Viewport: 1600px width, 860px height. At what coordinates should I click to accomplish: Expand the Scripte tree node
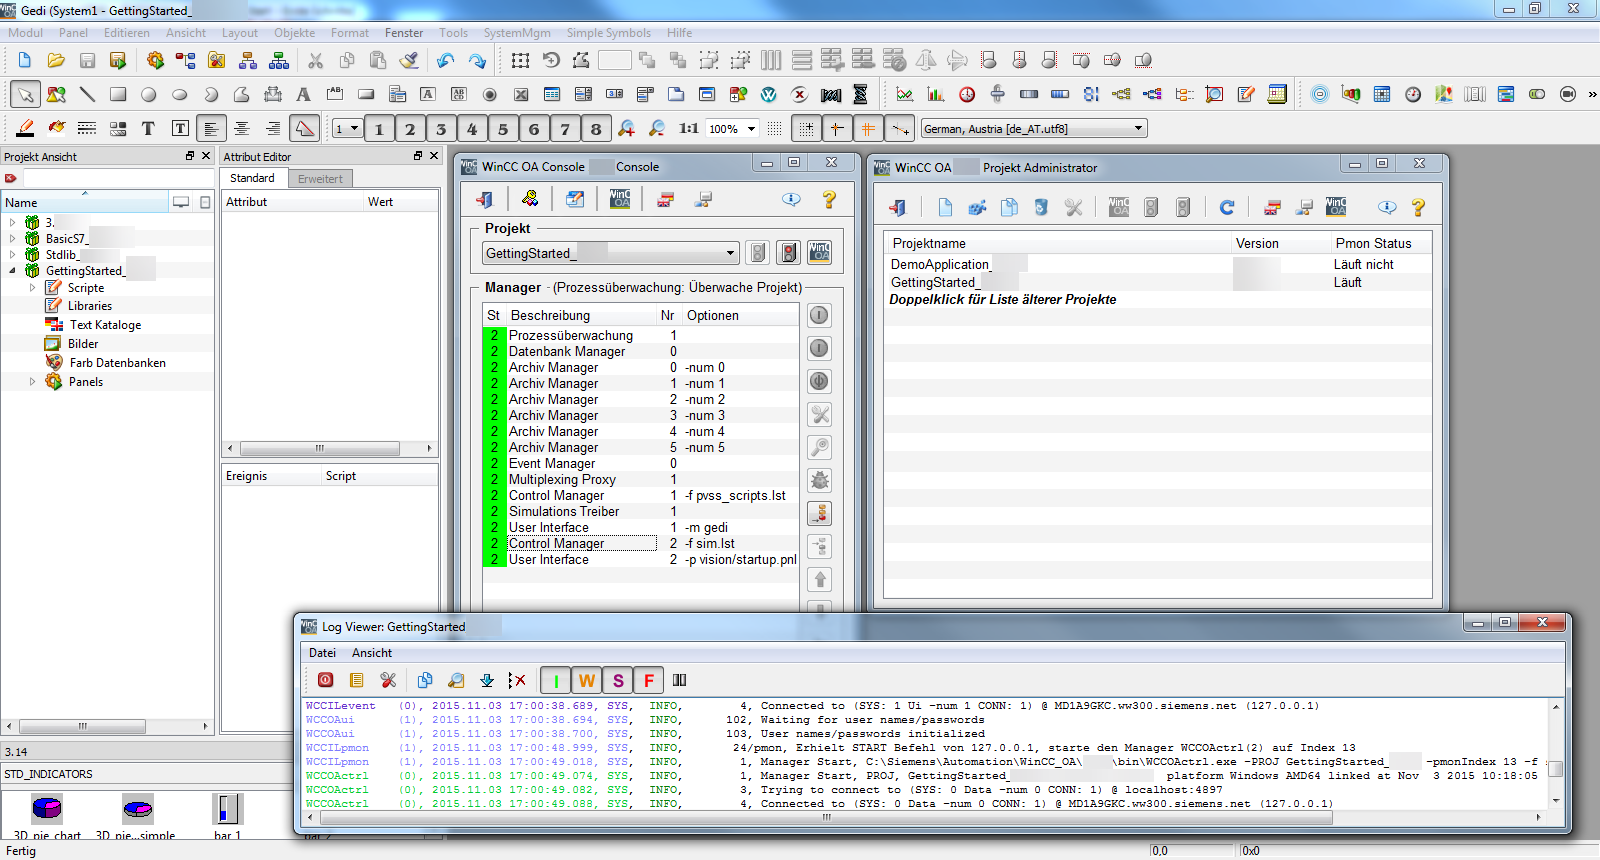click(x=33, y=288)
